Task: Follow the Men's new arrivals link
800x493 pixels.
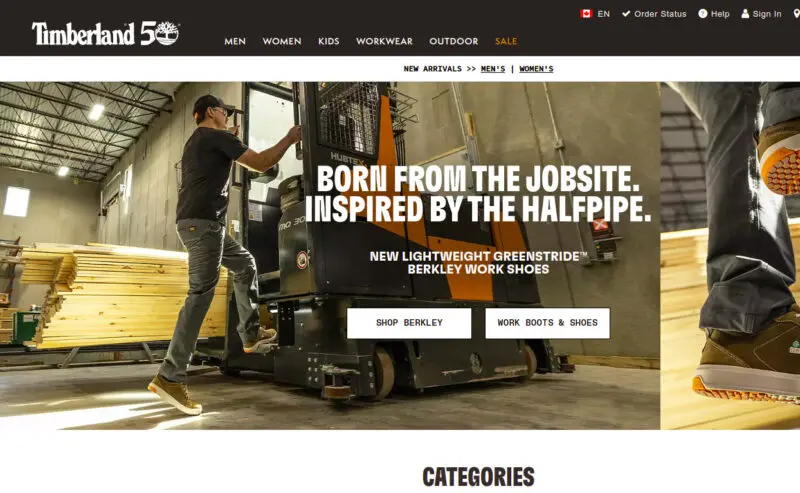Action: (x=493, y=69)
